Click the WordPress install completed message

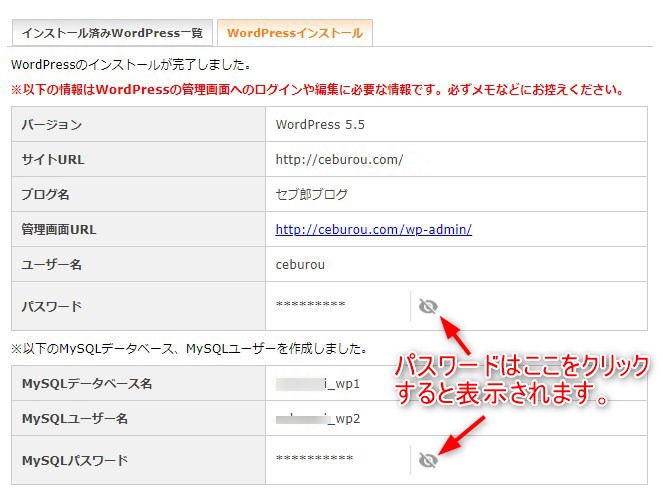click(131, 65)
